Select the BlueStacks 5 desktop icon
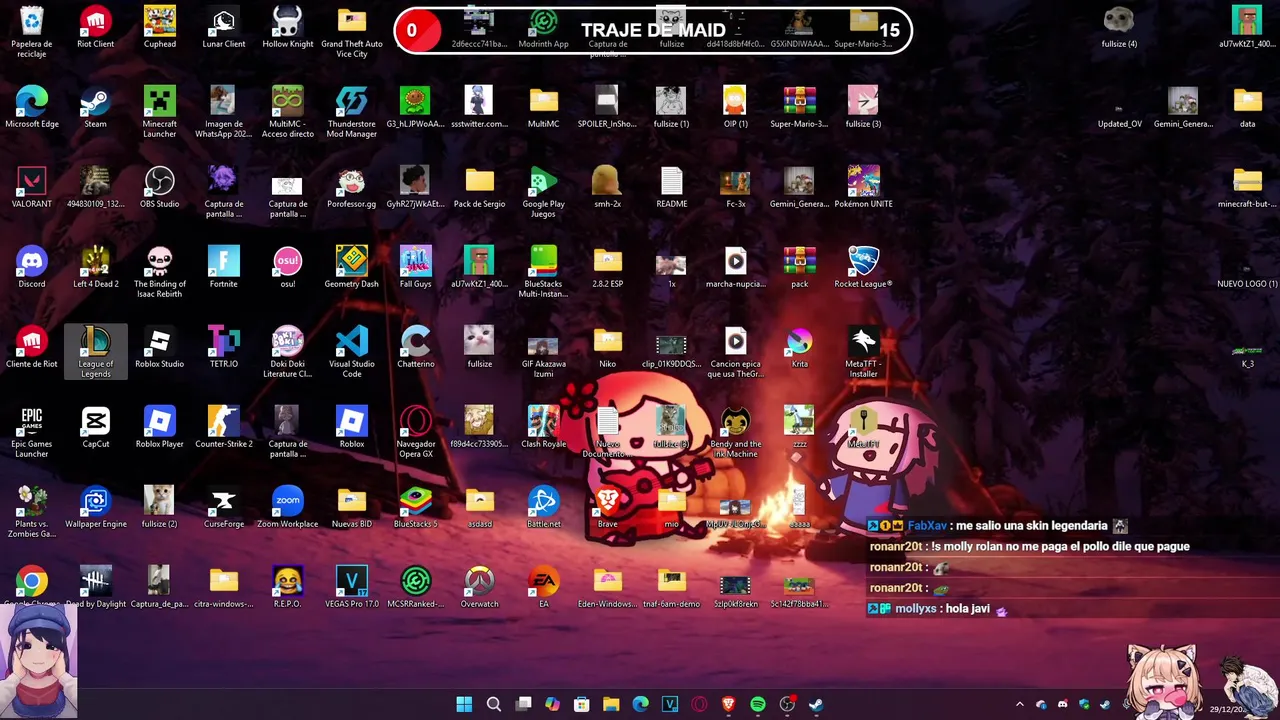 point(416,507)
